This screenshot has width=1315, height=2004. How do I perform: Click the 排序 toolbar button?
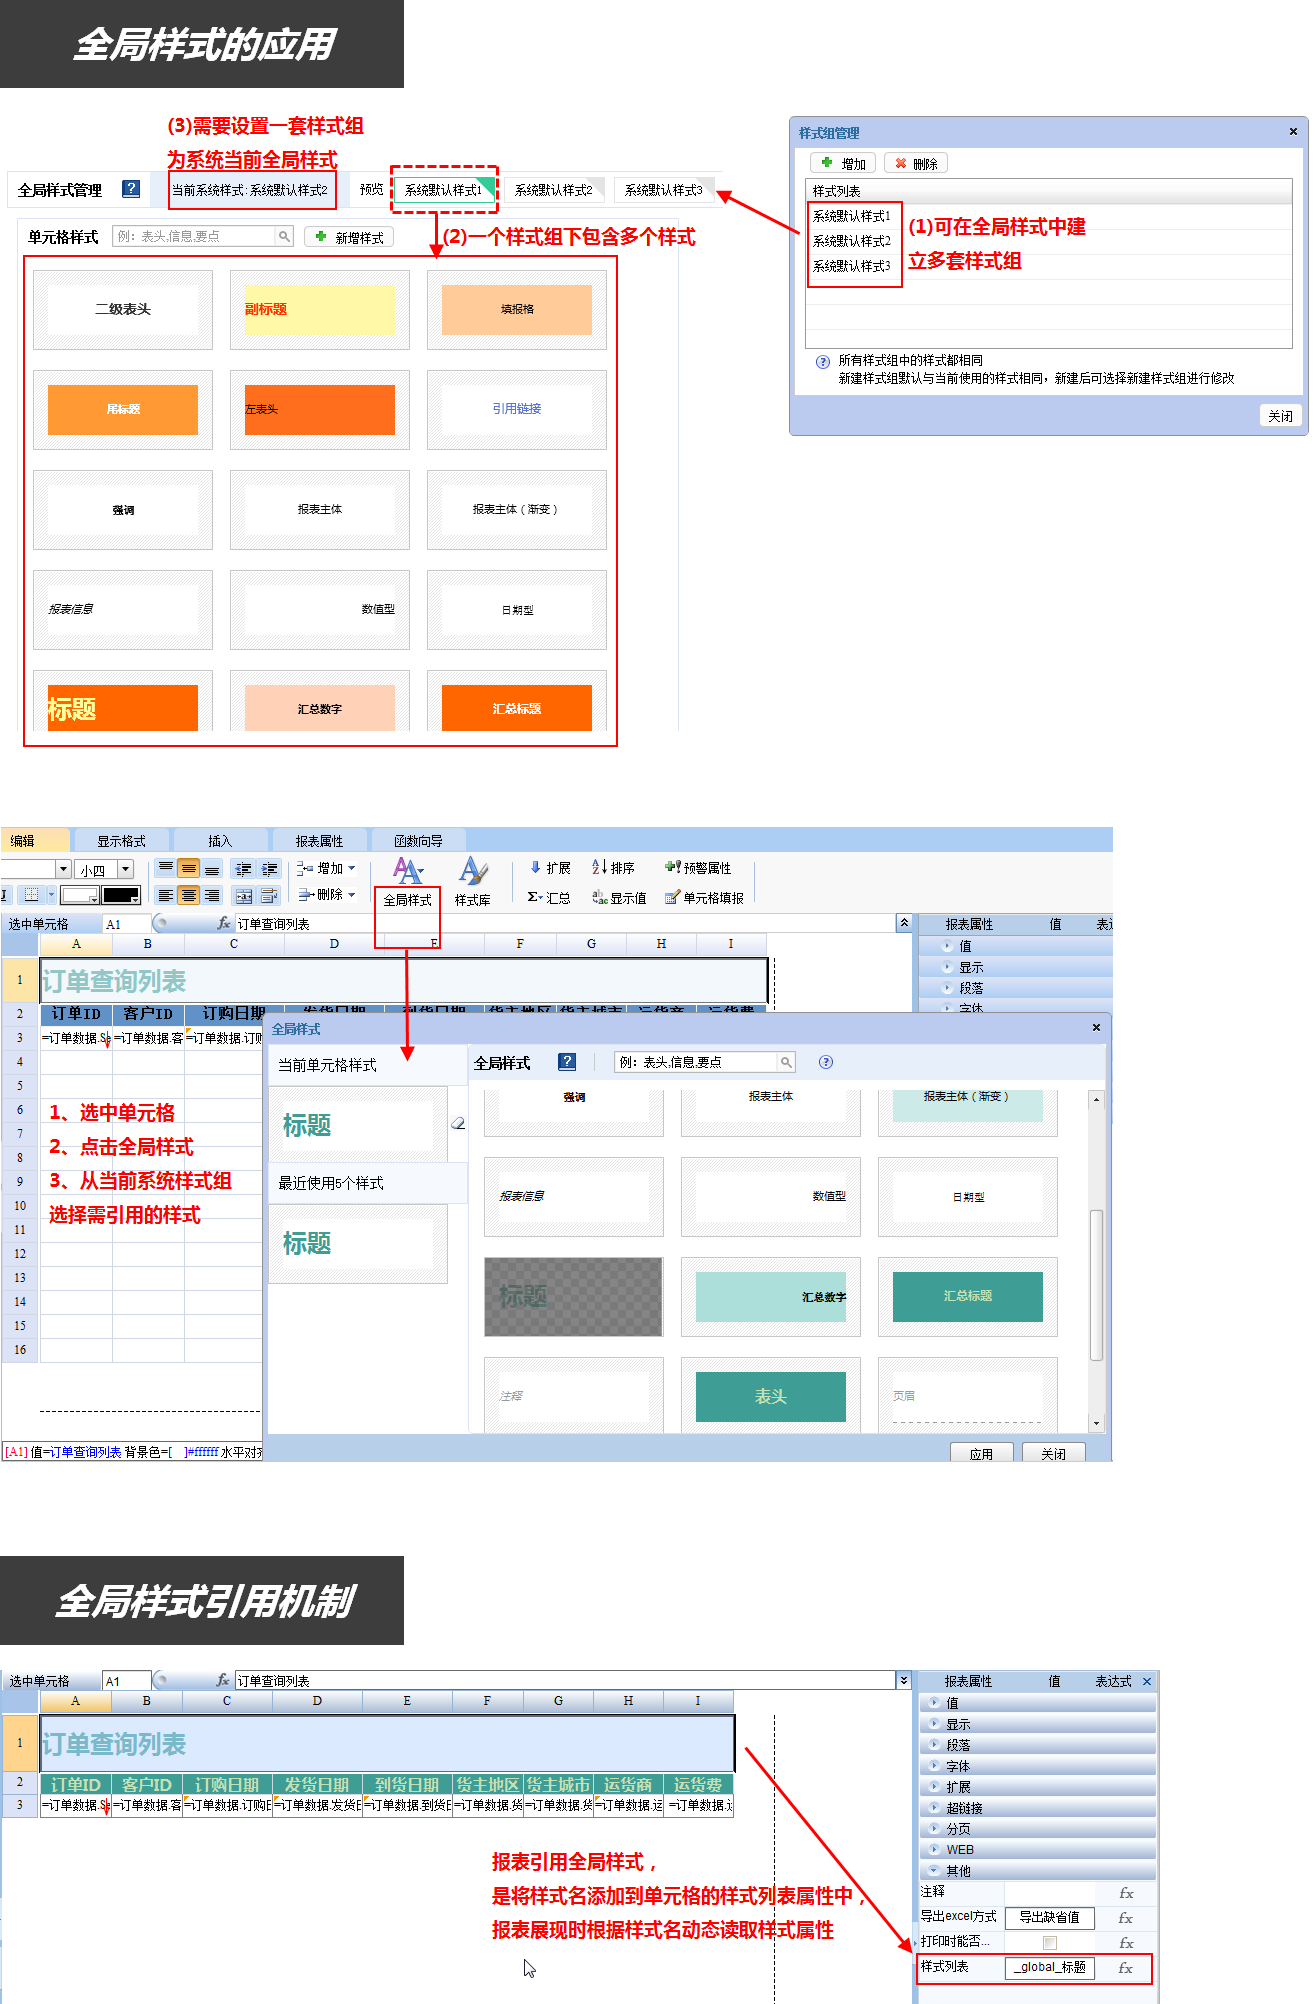tap(613, 868)
